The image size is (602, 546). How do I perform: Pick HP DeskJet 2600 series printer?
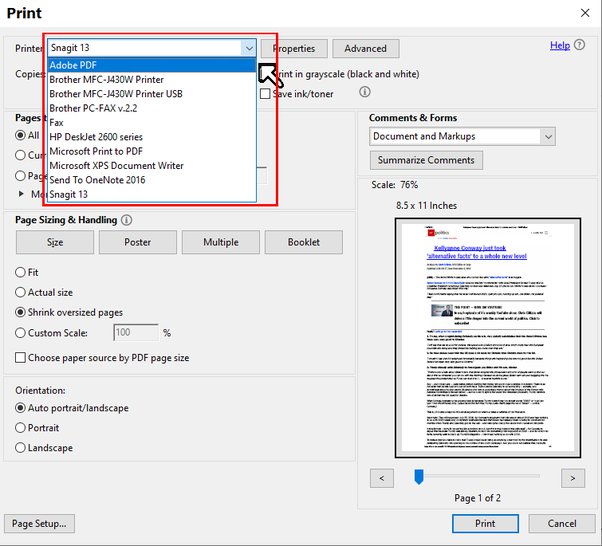pyautogui.click(x=152, y=137)
